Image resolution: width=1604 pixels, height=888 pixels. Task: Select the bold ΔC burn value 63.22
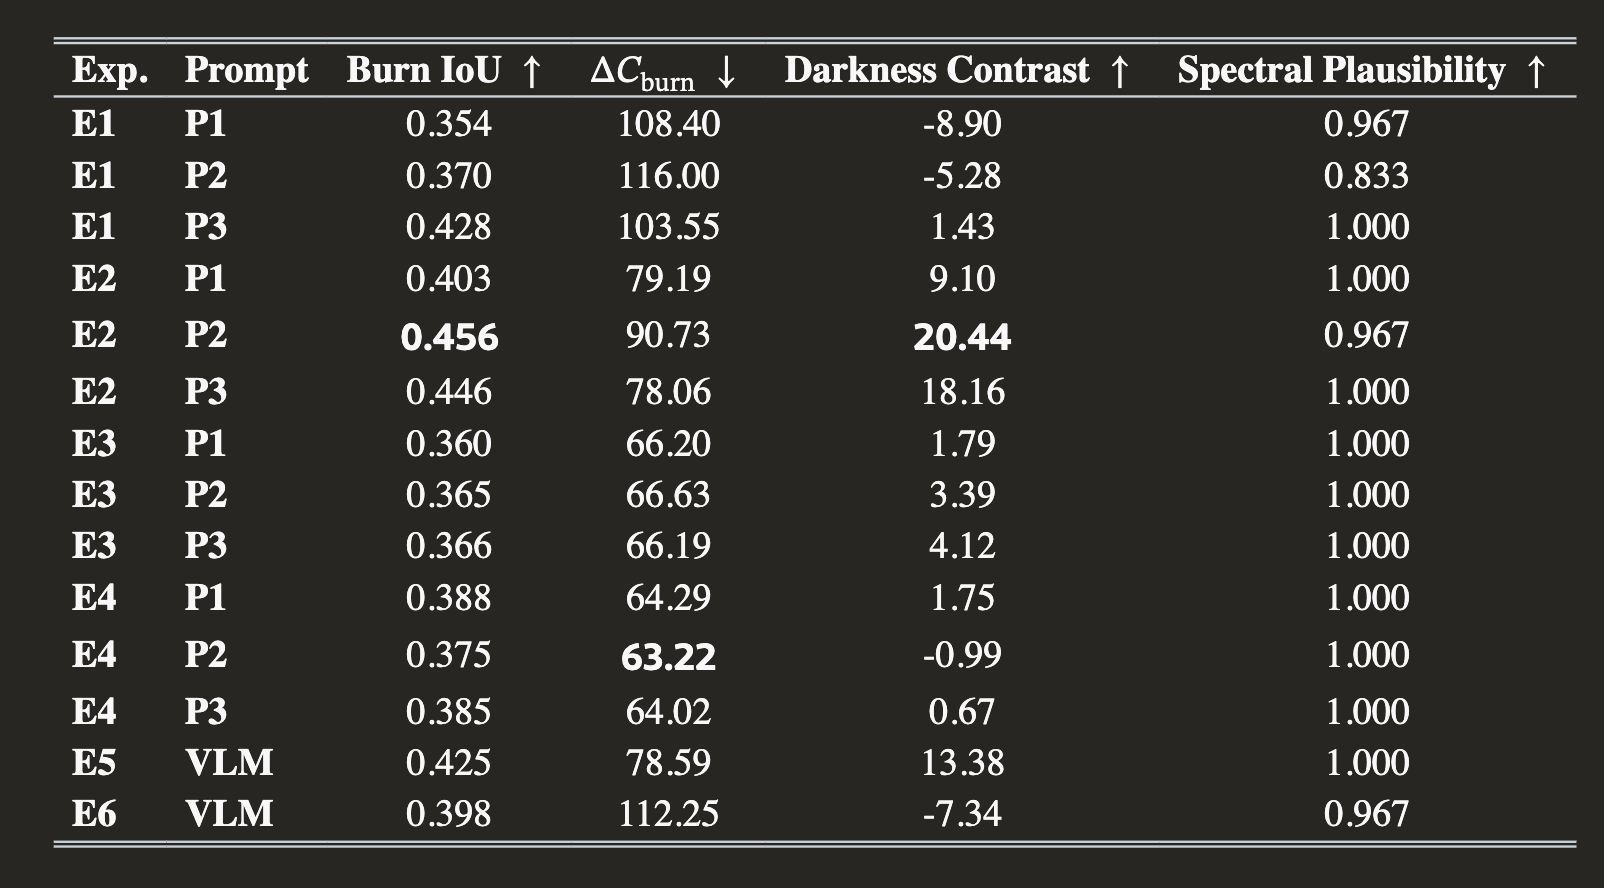pos(668,657)
